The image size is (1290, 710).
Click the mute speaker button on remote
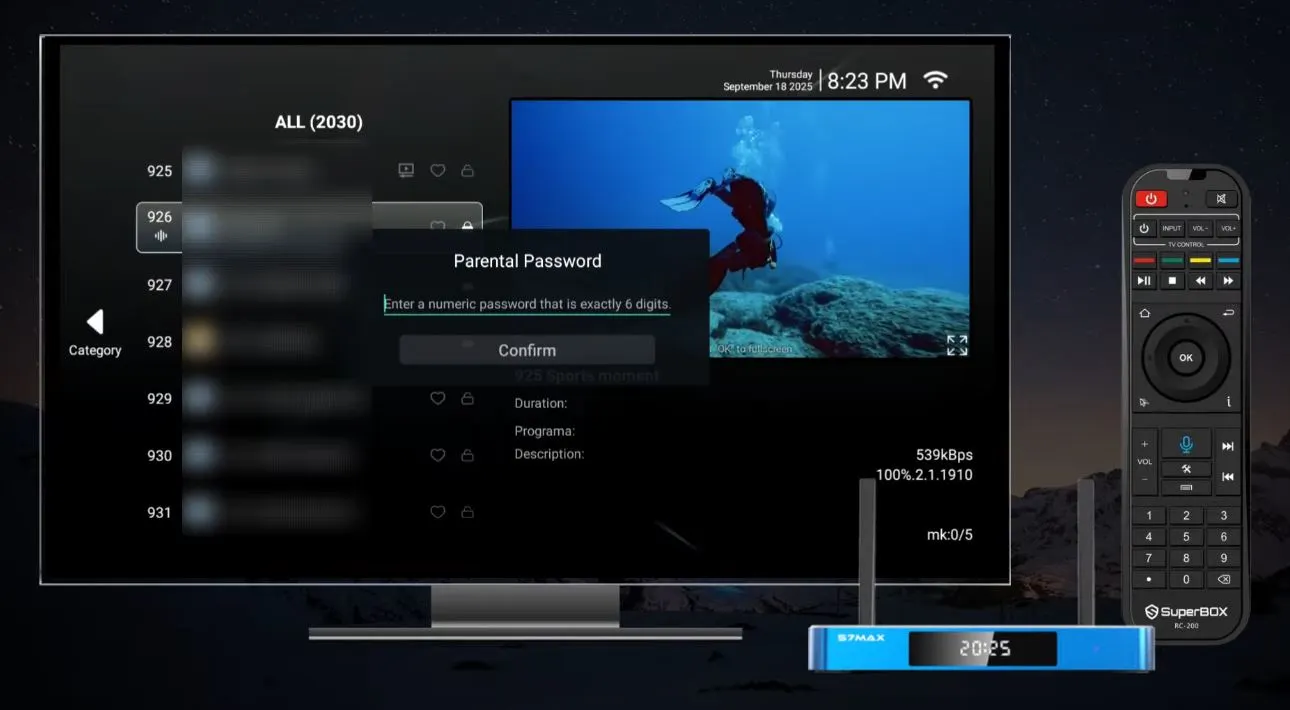click(1221, 199)
